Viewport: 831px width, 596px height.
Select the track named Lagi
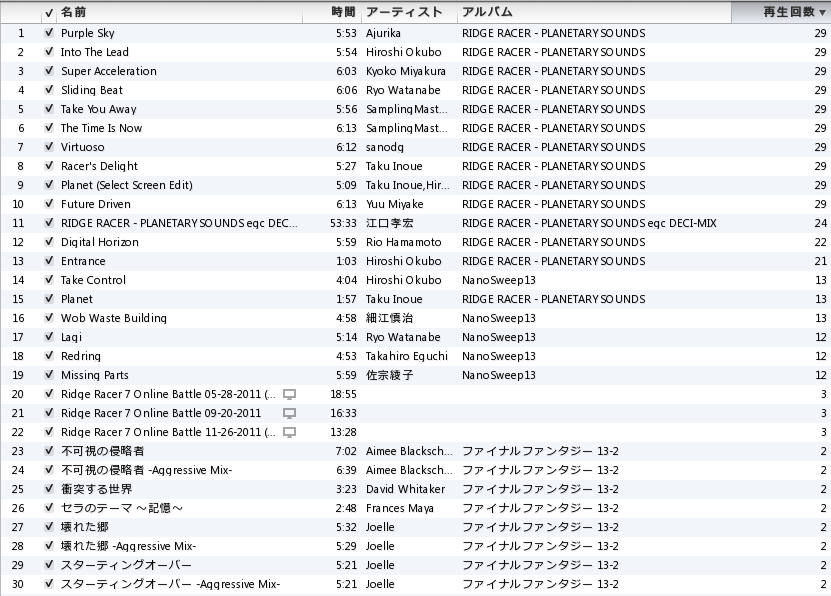click(71, 337)
